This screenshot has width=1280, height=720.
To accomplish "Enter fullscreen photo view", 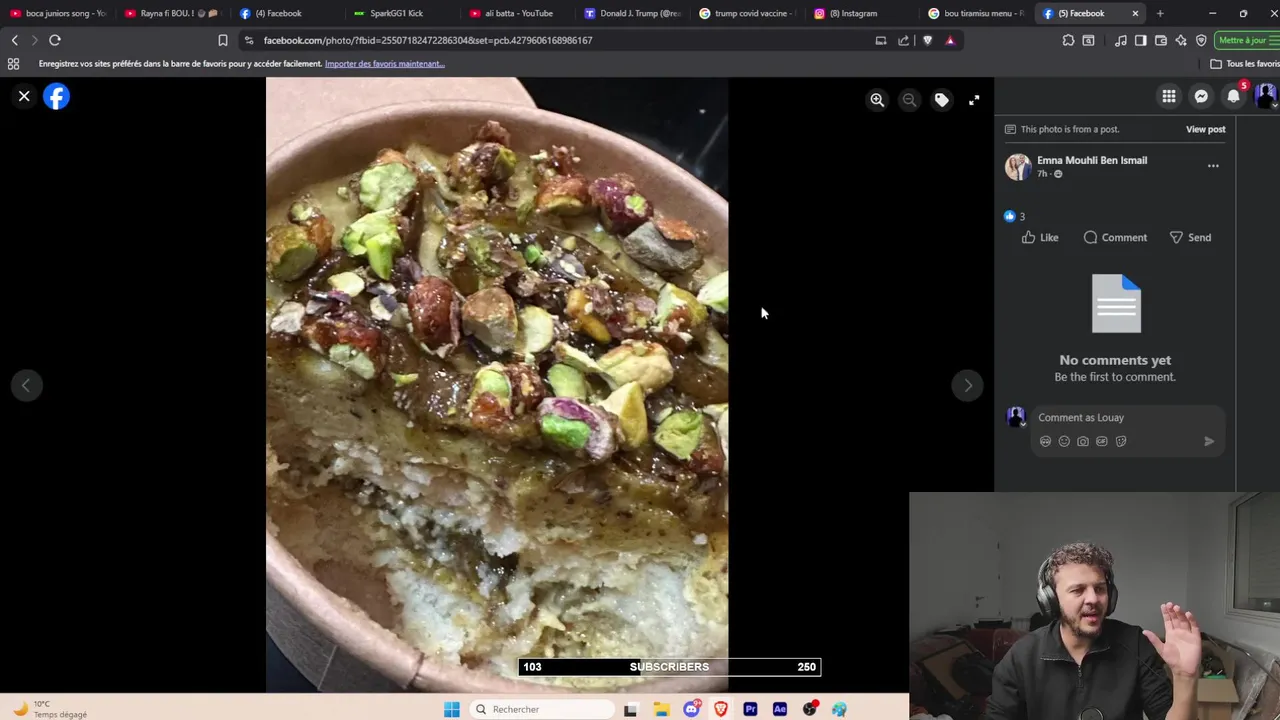I will (x=974, y=100).
